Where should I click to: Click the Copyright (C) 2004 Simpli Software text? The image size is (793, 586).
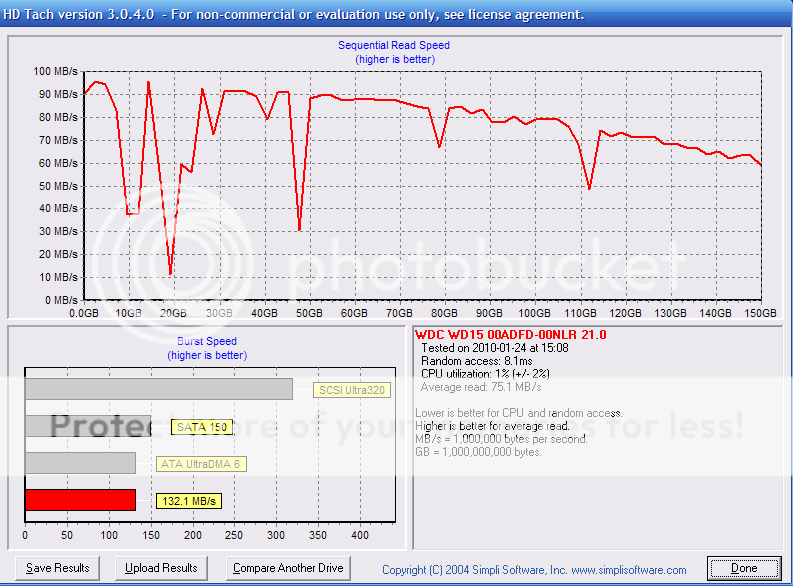(x=474, y=570)
